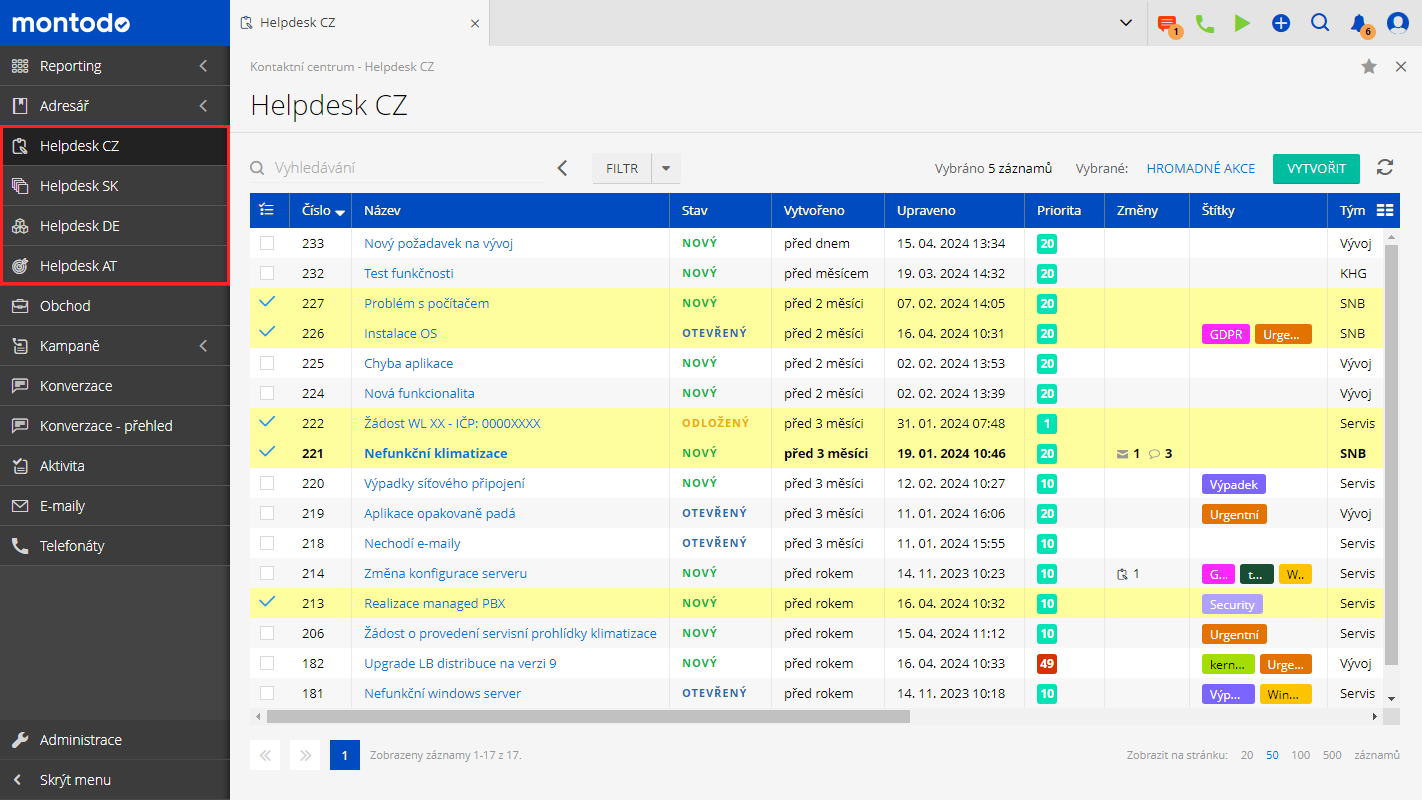The image size is (1422, 800).
Task: Open column layout settings icon
Action: click(1385, 210)
